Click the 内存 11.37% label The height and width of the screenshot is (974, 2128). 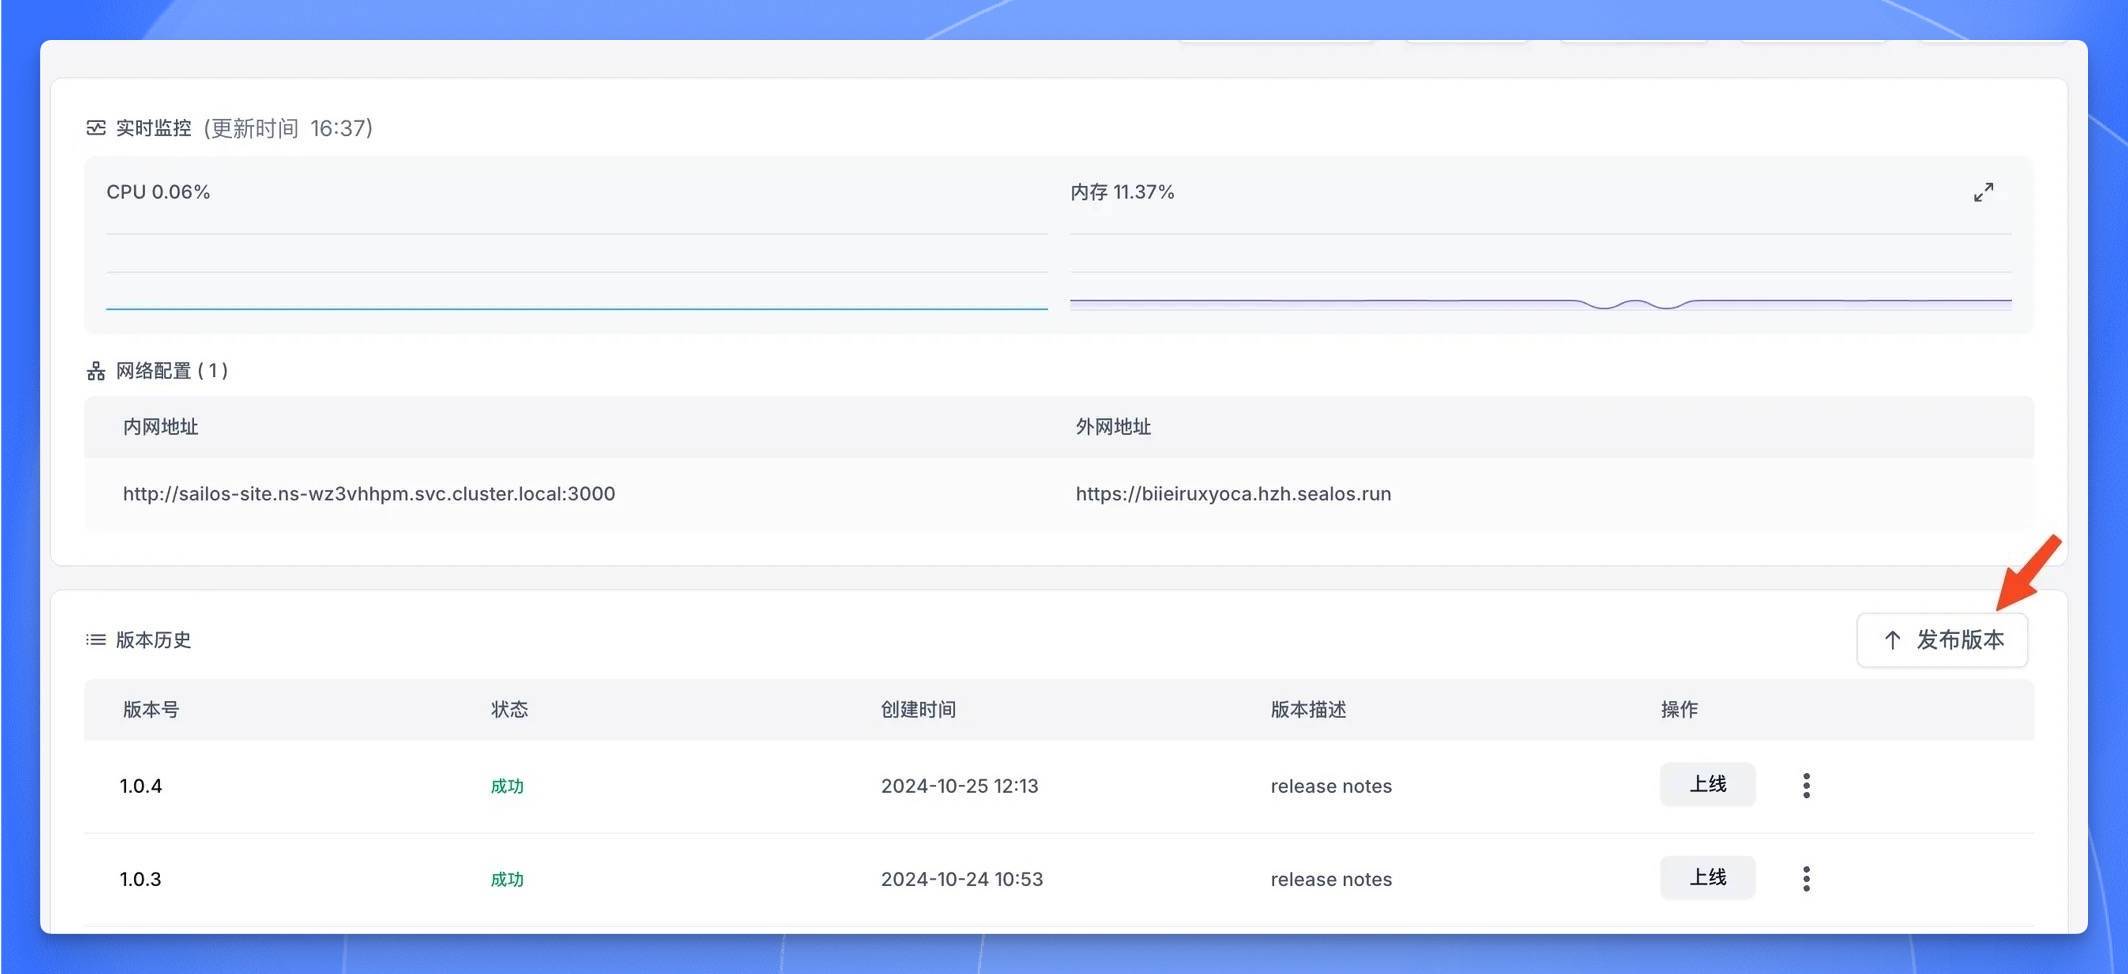point(1122,192)
